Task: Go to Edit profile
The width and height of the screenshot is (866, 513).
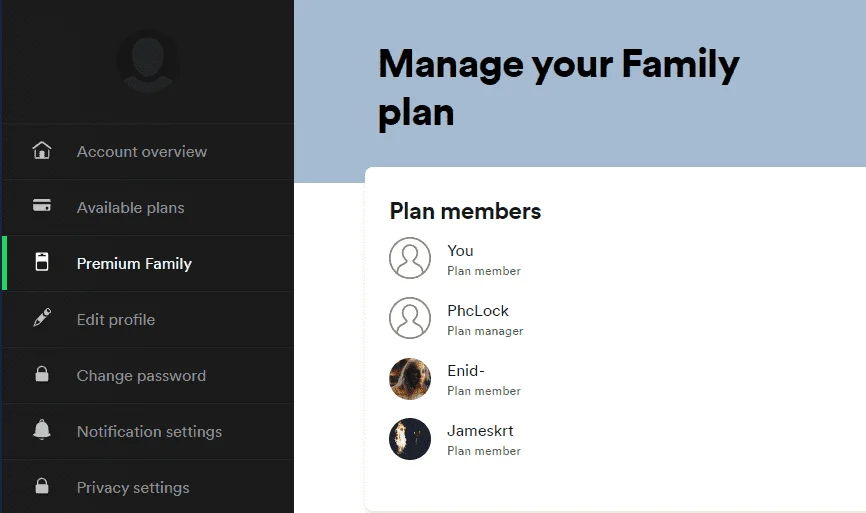Action: pos(148,320)
